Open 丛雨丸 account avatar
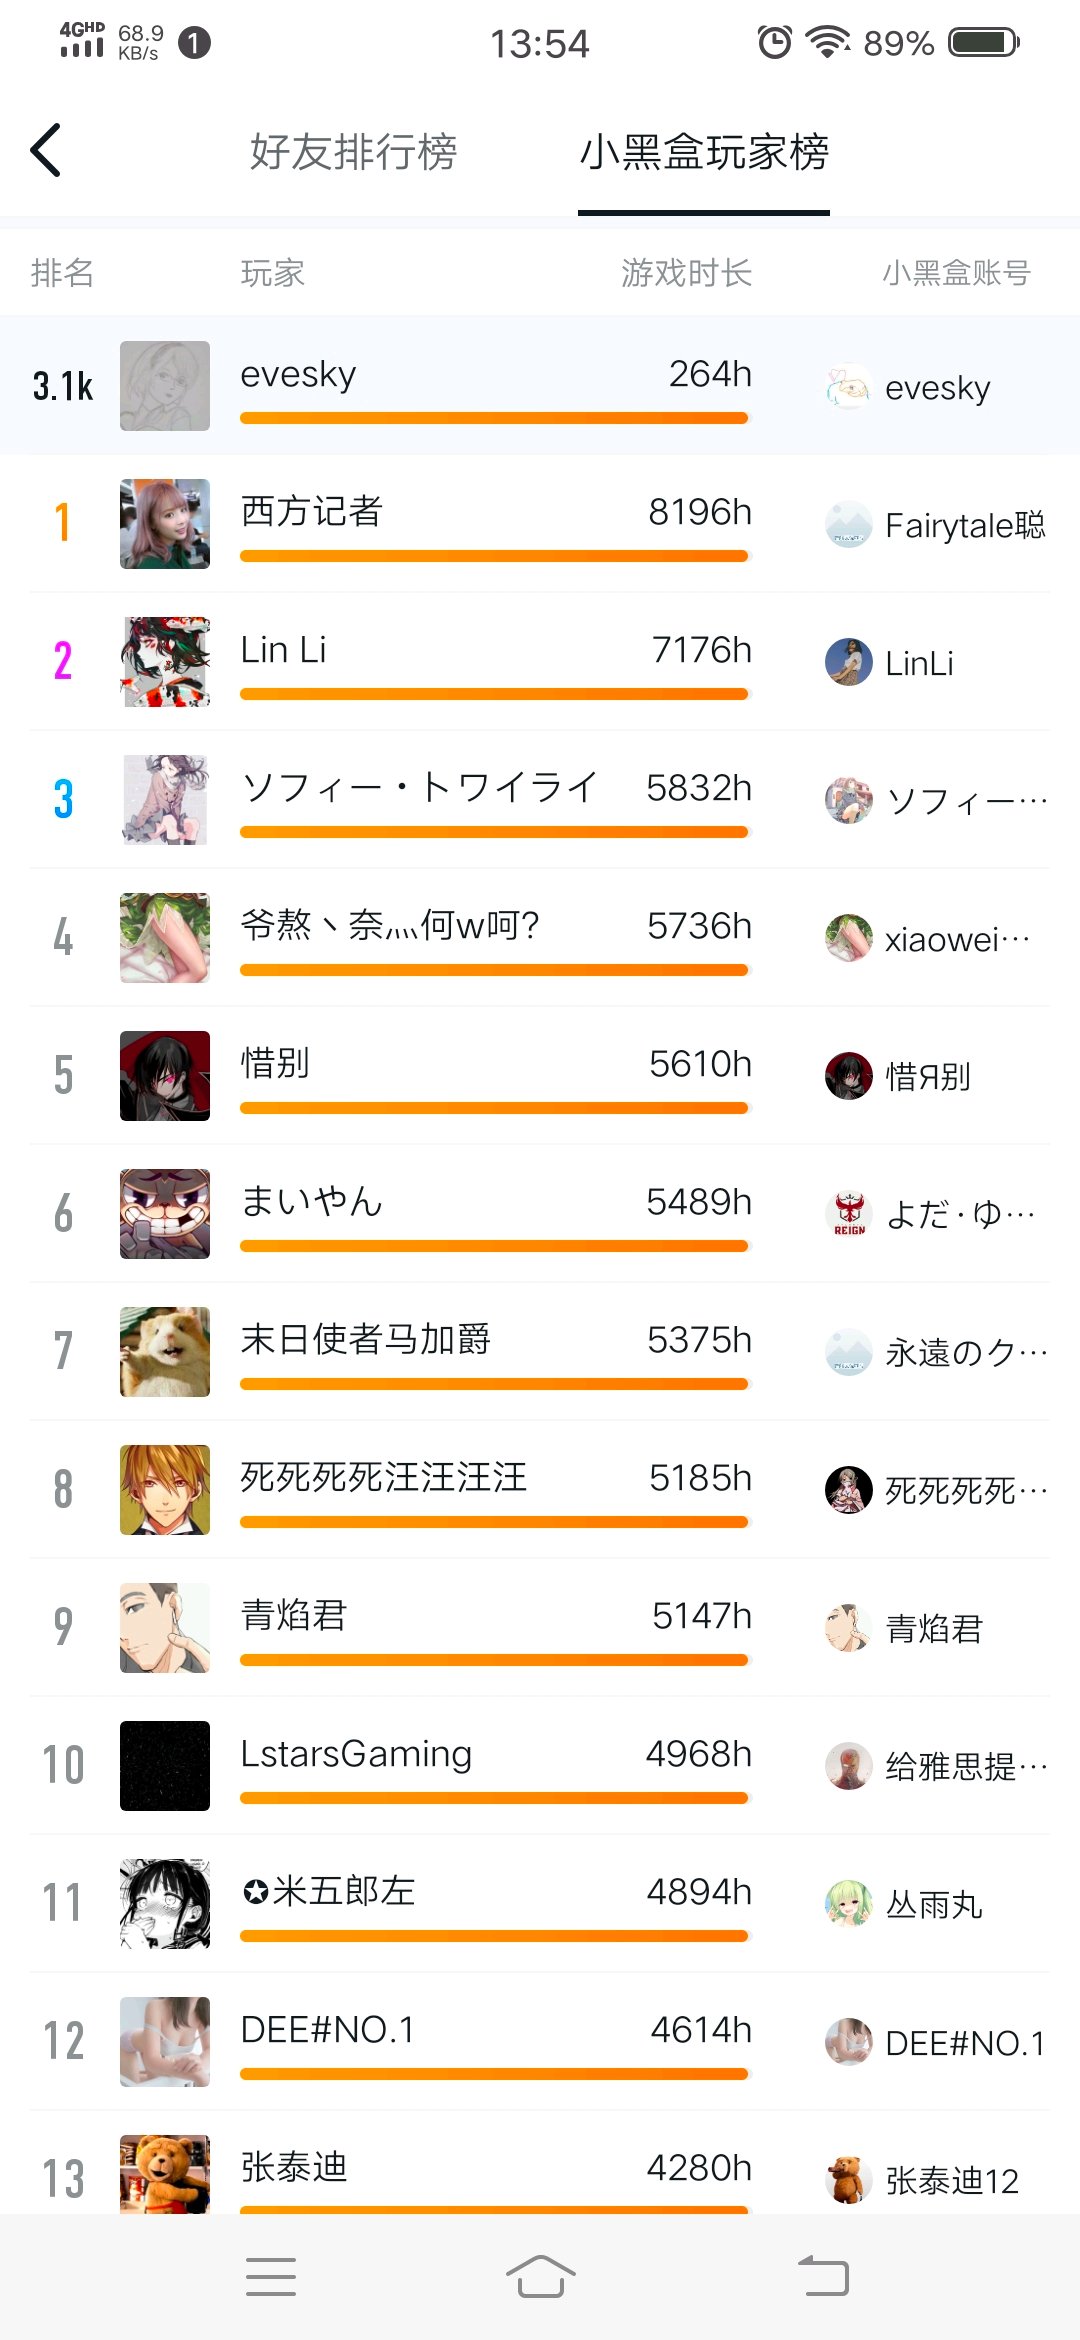Viewport: 1080px width, 2340px height. pyautogui.click(x=849, y=1904)
